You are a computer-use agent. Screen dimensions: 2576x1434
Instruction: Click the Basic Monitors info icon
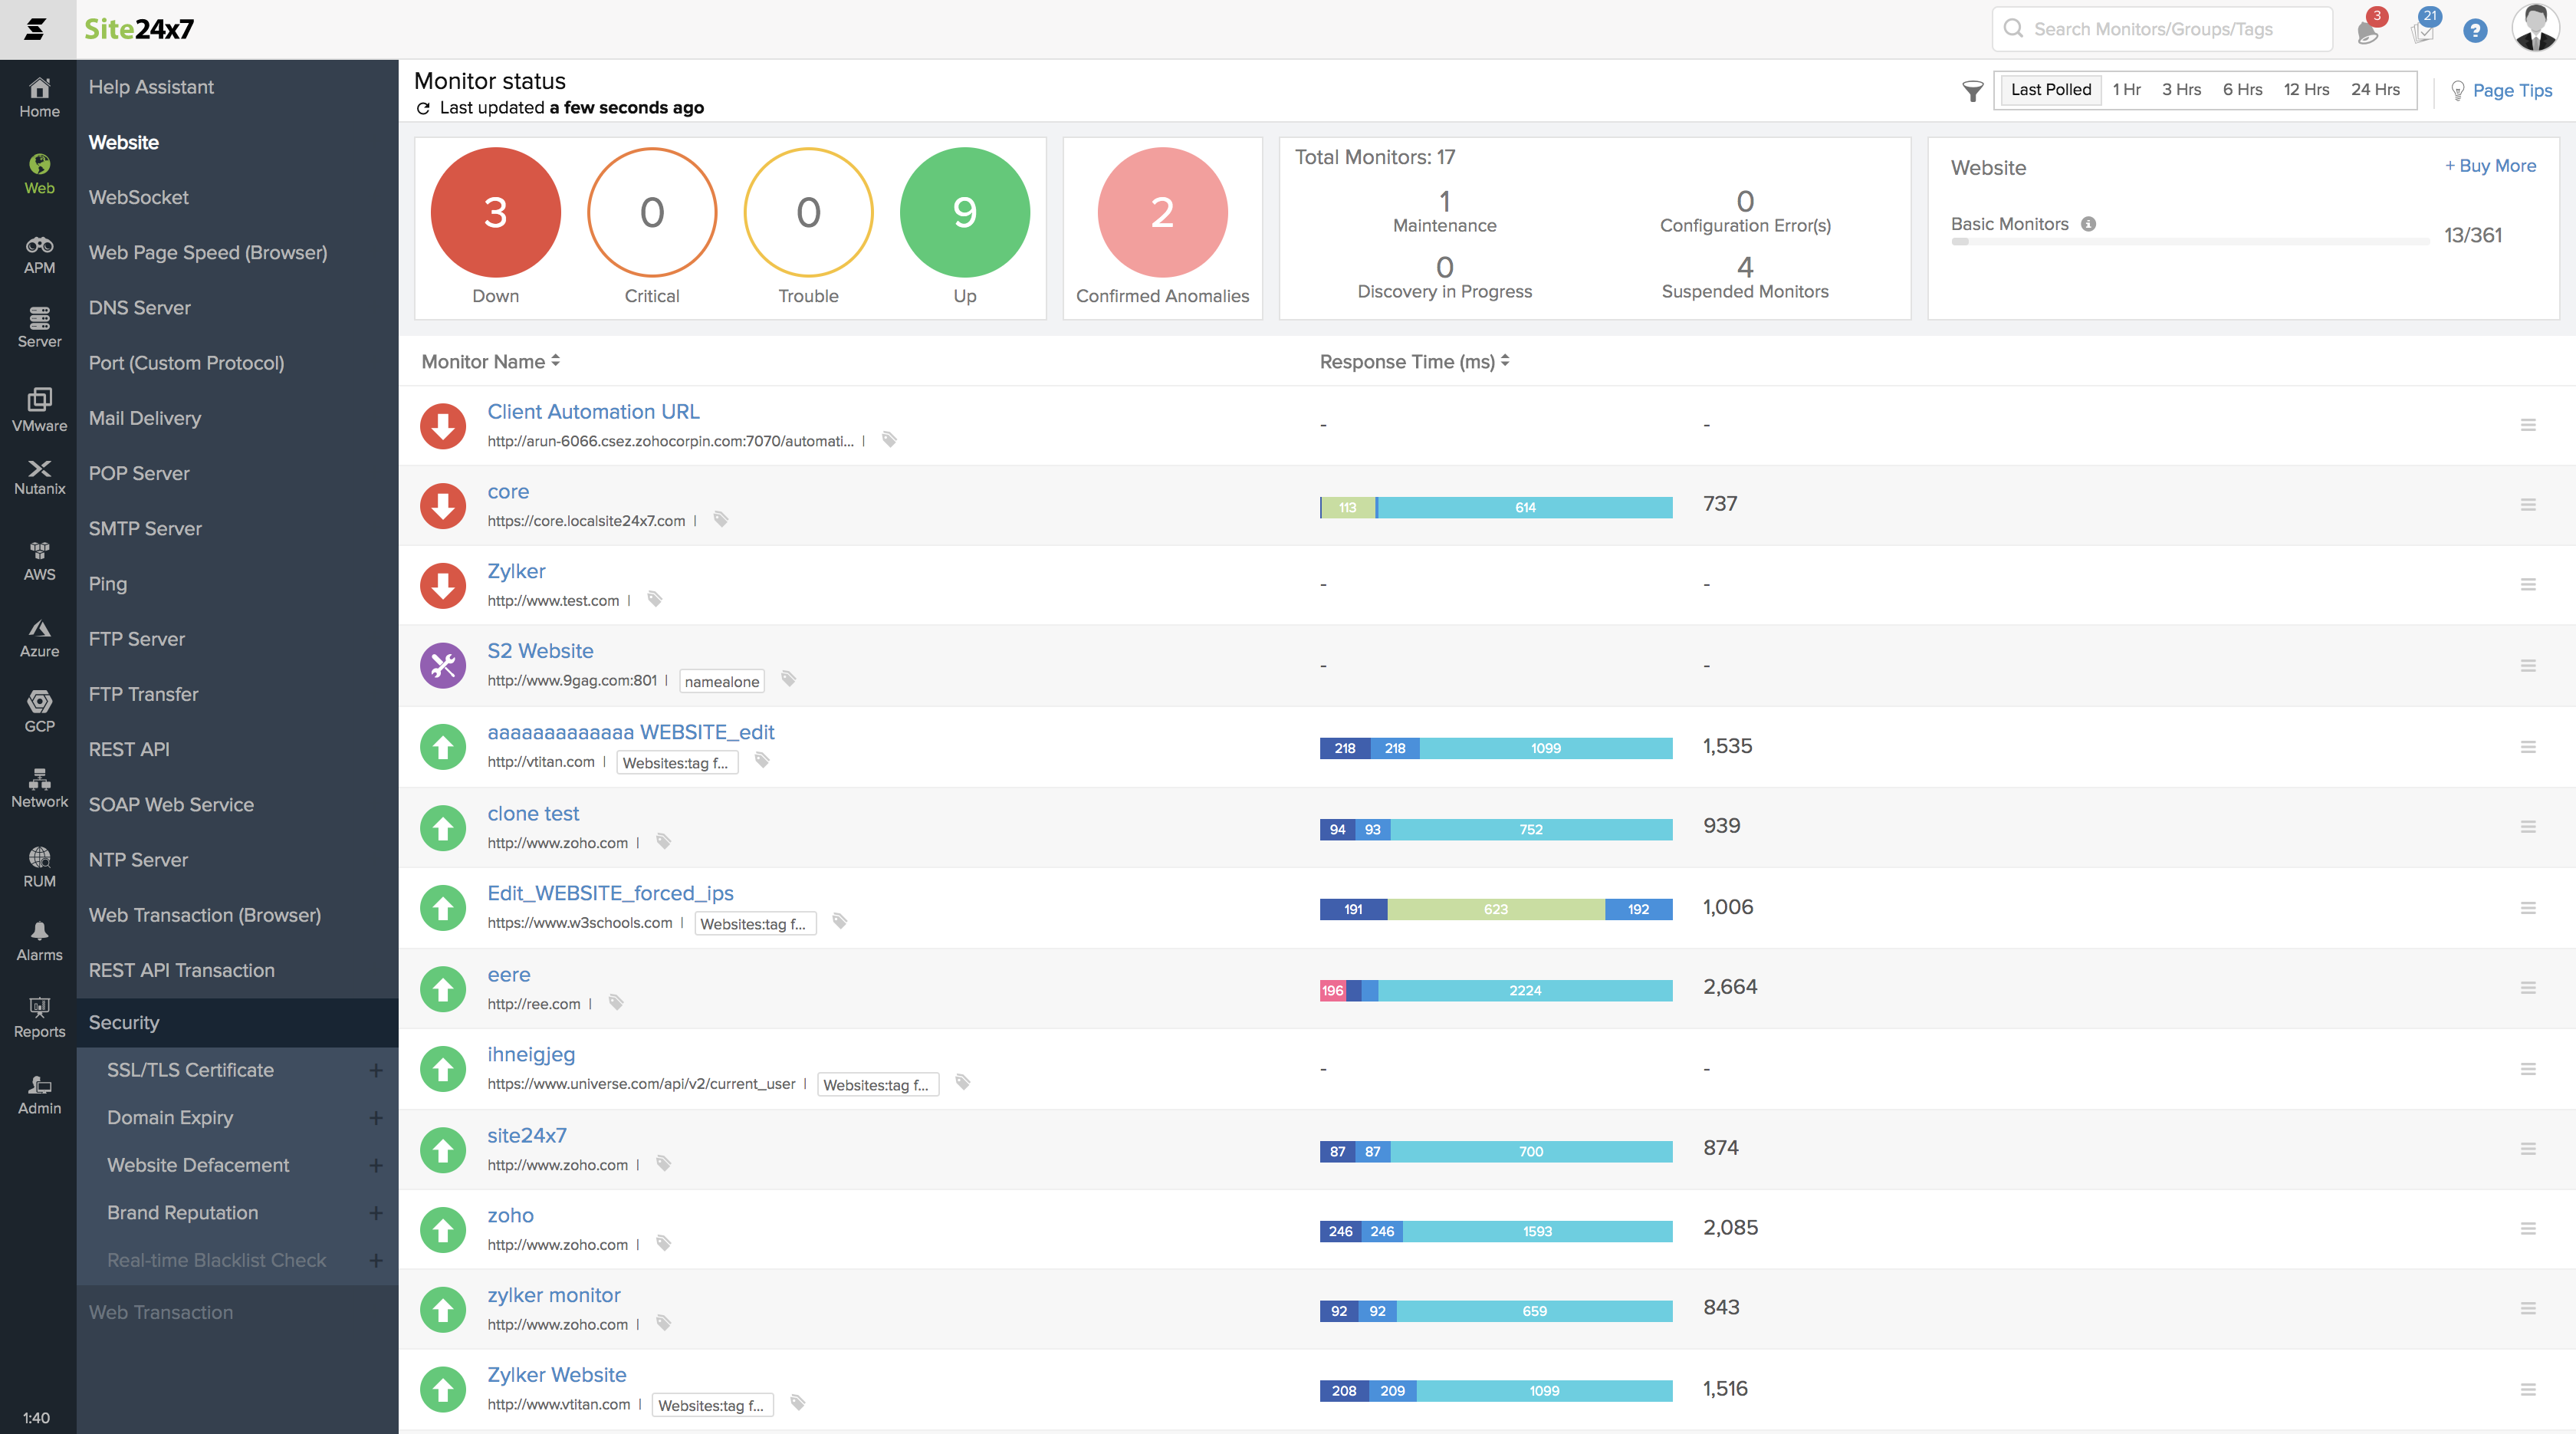point(2088,224)
